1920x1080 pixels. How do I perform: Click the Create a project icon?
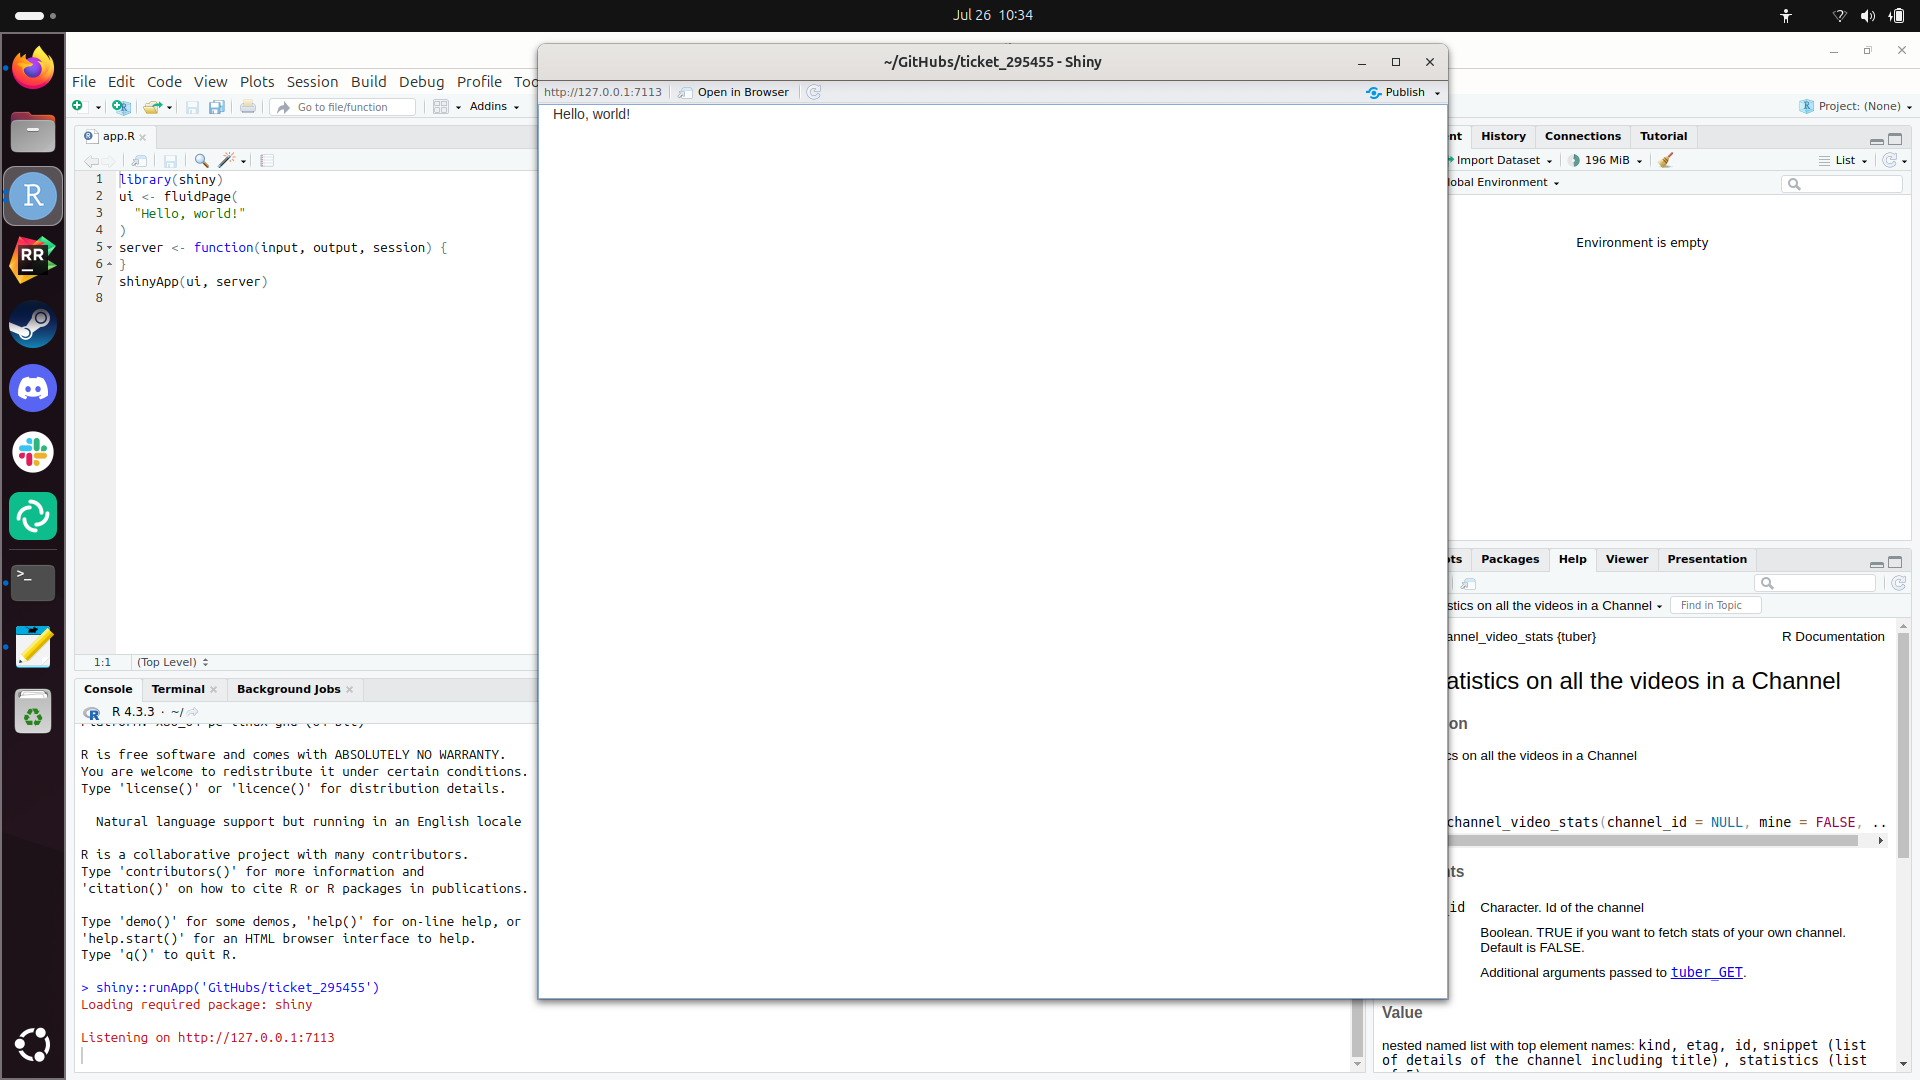coord(121,107)
